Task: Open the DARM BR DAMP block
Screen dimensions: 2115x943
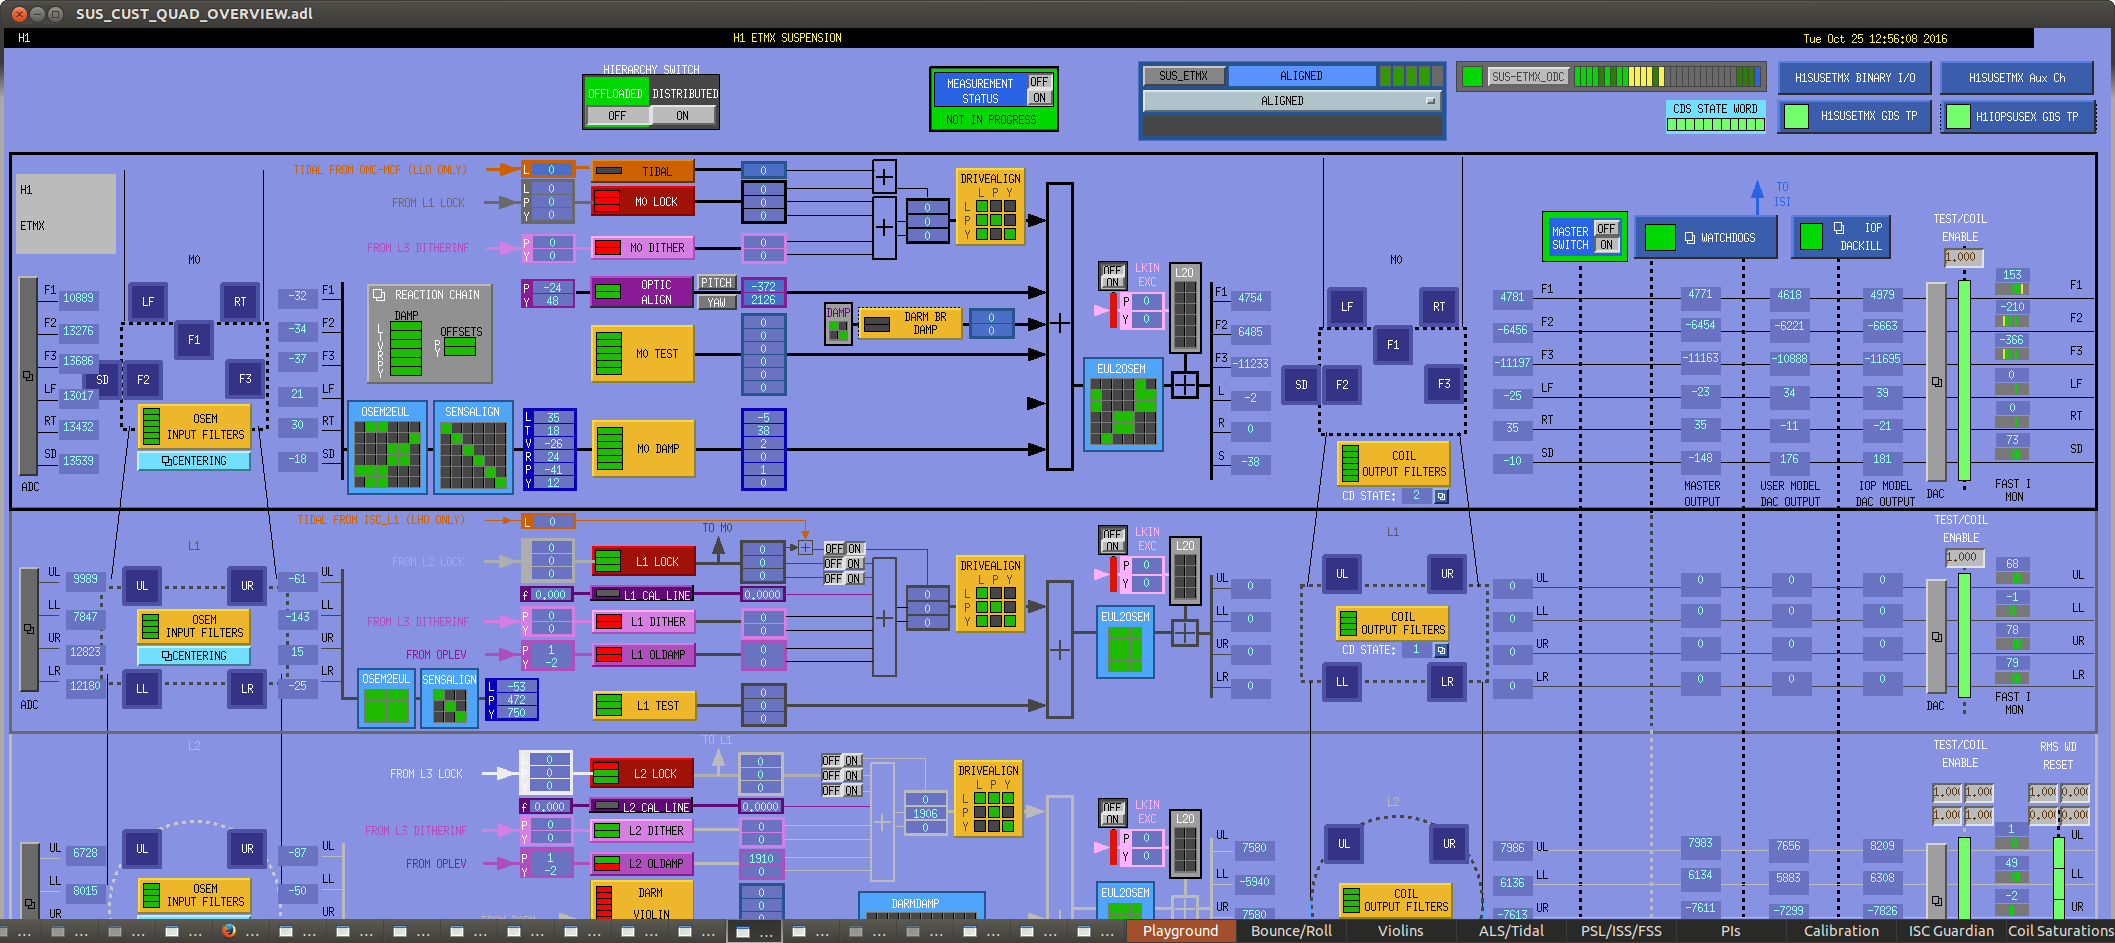Action: 909,323
